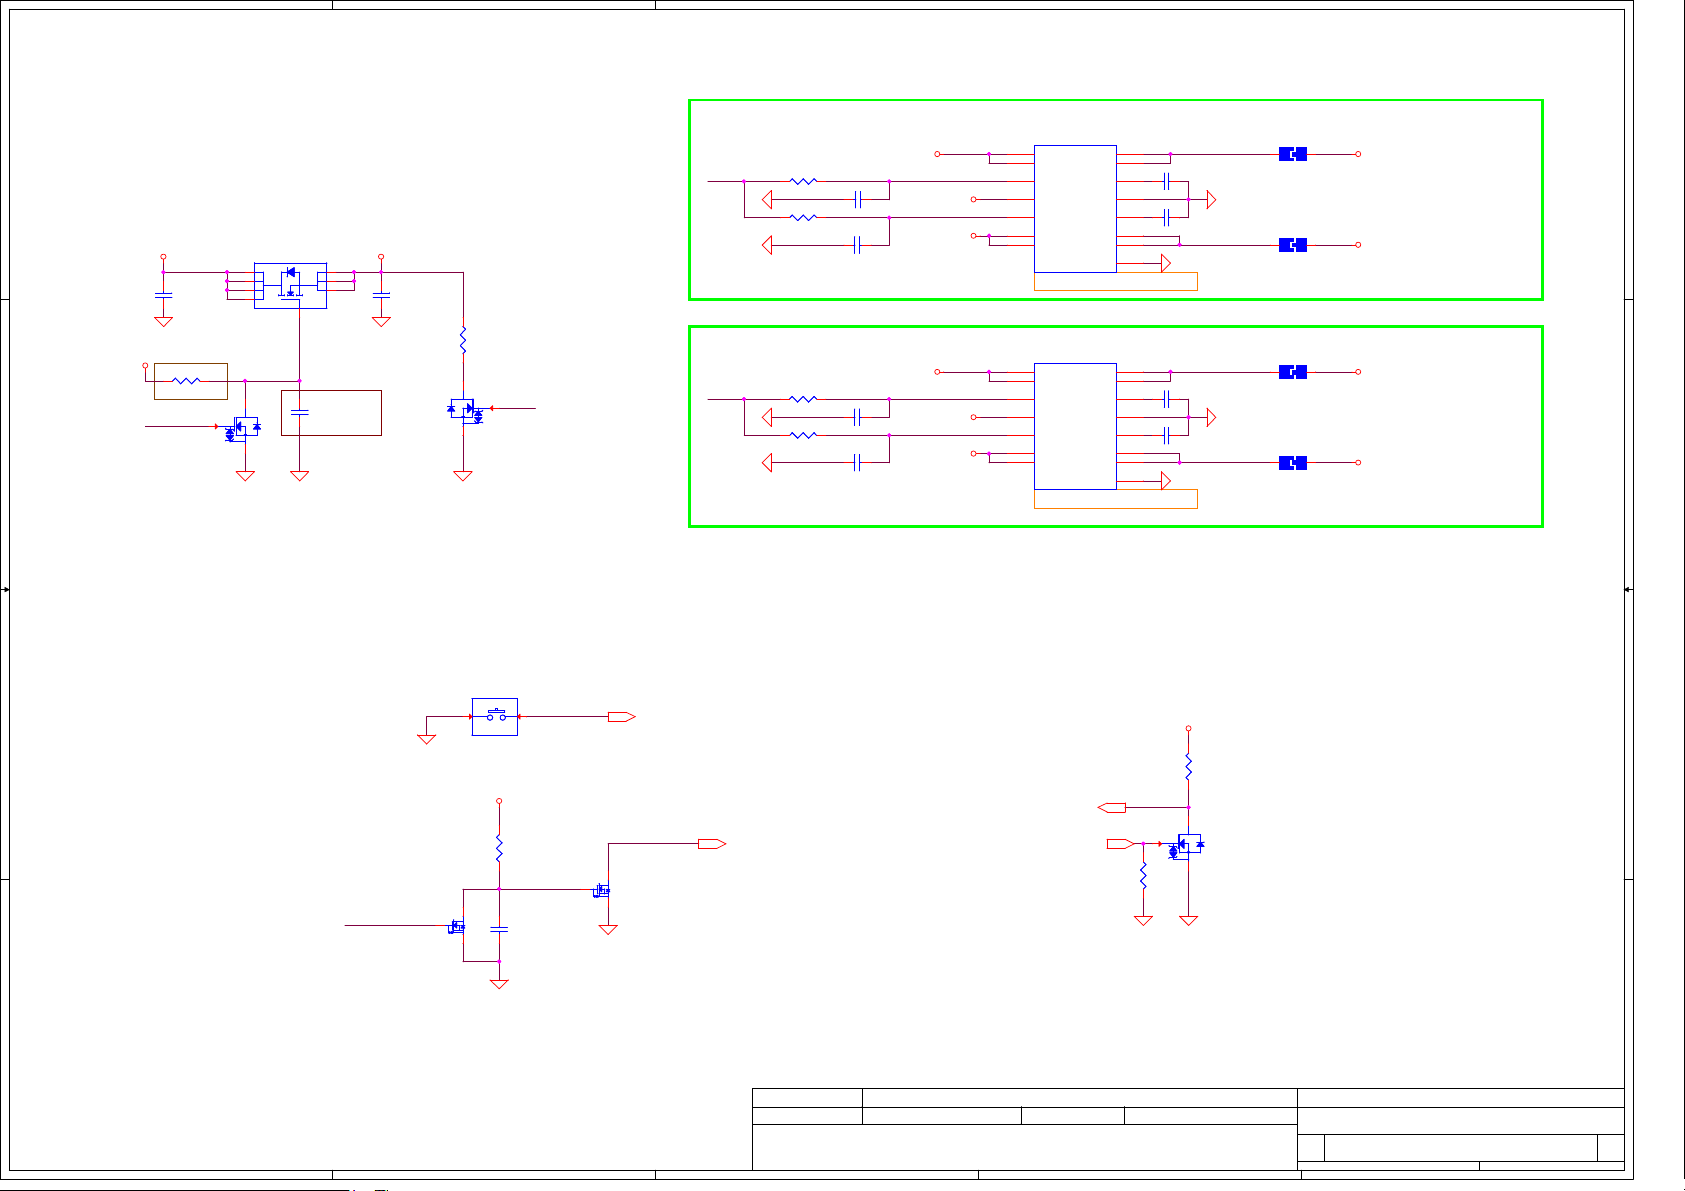Select the small MOSFET feeding the upper off-page connector

602,890
